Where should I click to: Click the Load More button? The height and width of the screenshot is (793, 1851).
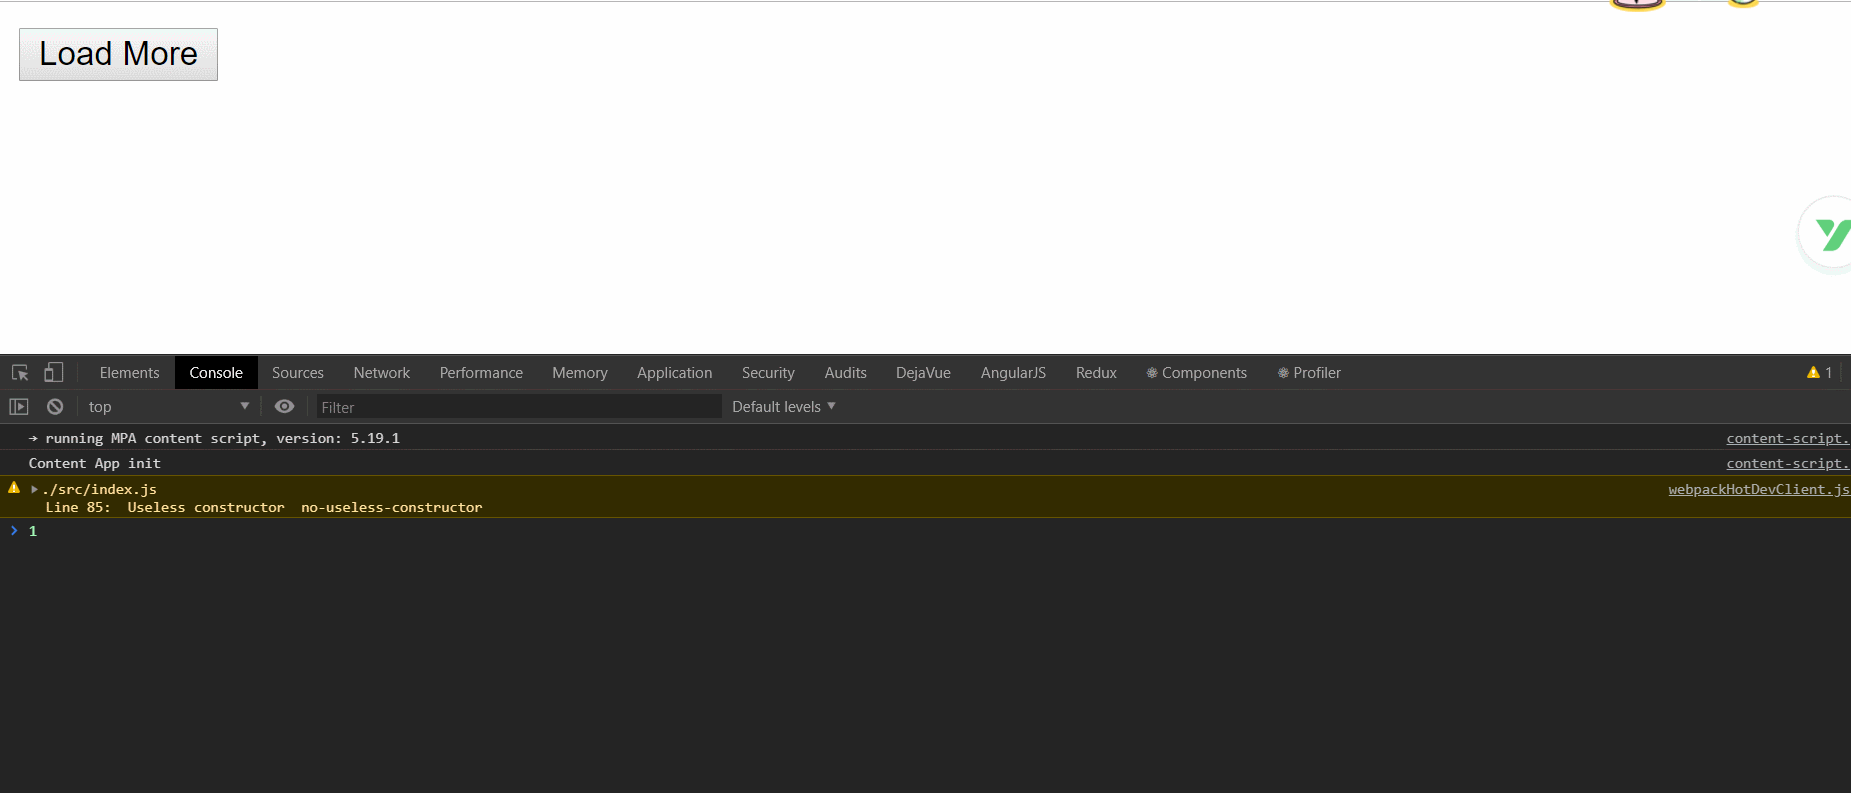(x=118, y=54)
